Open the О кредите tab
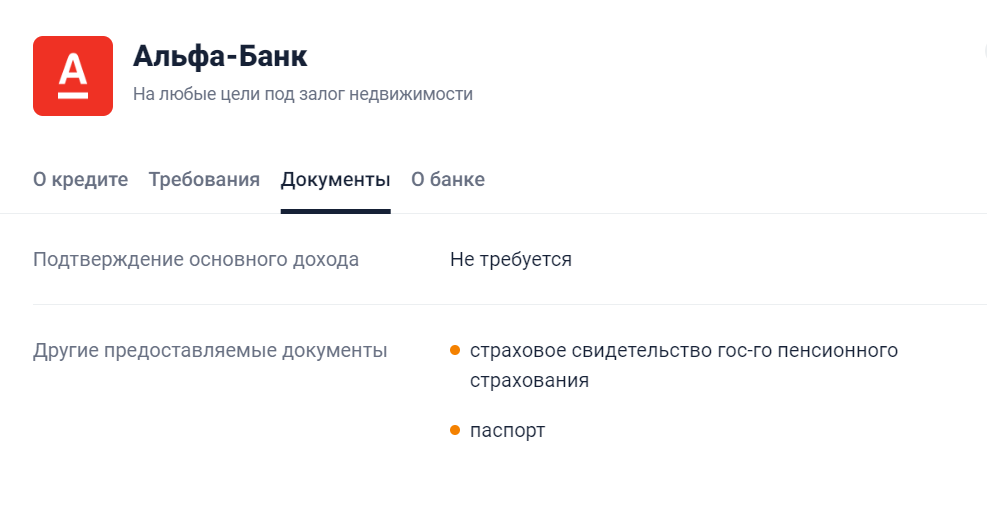The height and width of the screenshot is (505, 987). click(80, 180)
